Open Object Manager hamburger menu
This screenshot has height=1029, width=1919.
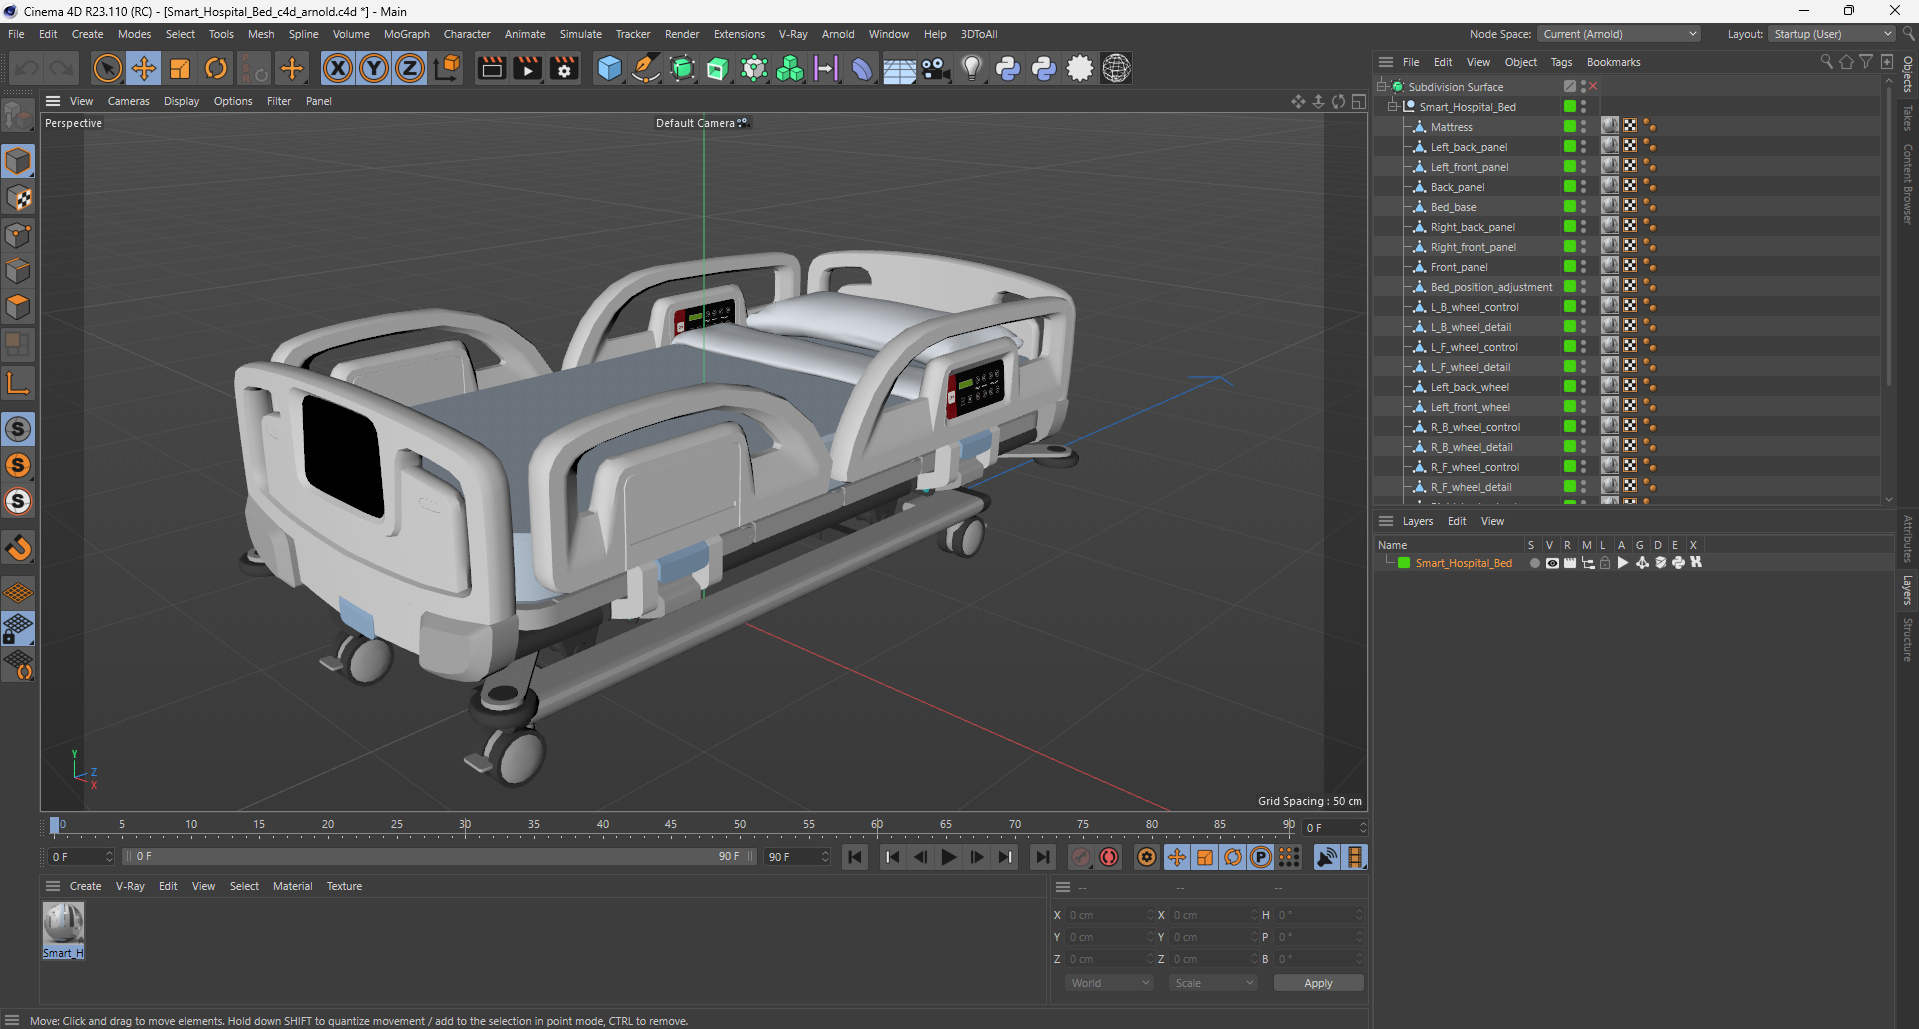click(x=1386, y=62)
